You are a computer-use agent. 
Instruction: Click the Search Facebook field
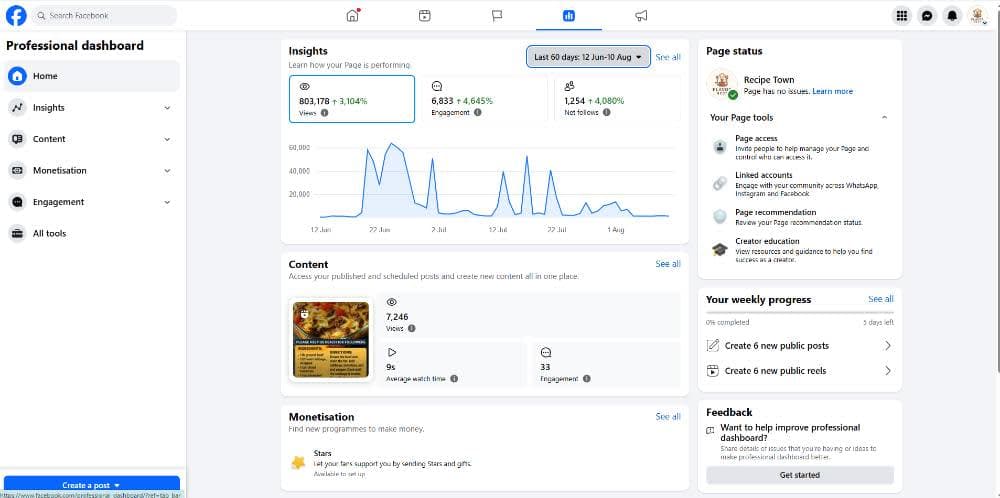click(x=104, y=15)
